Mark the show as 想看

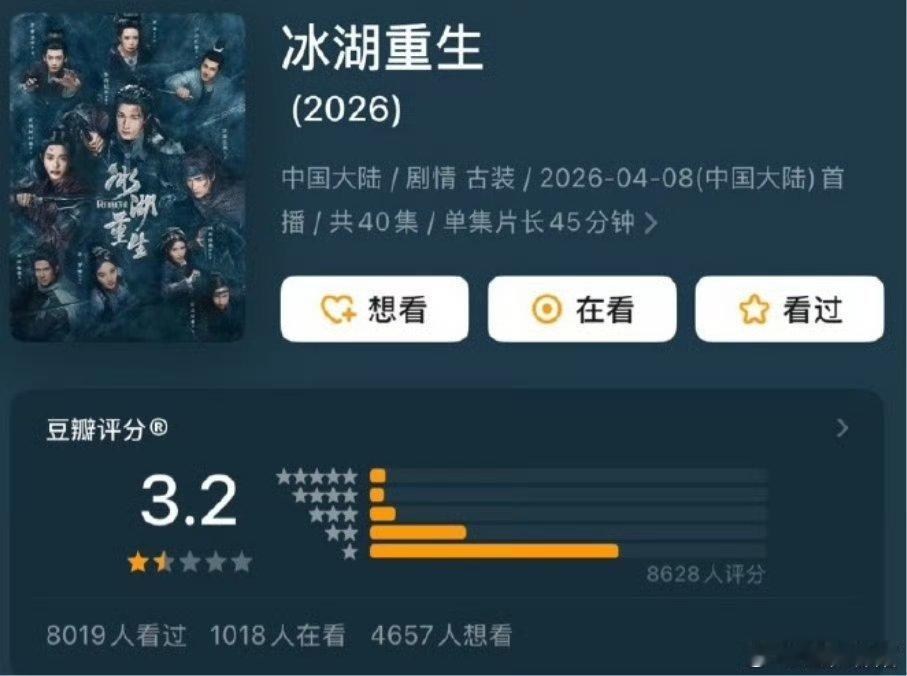point(374,309)
